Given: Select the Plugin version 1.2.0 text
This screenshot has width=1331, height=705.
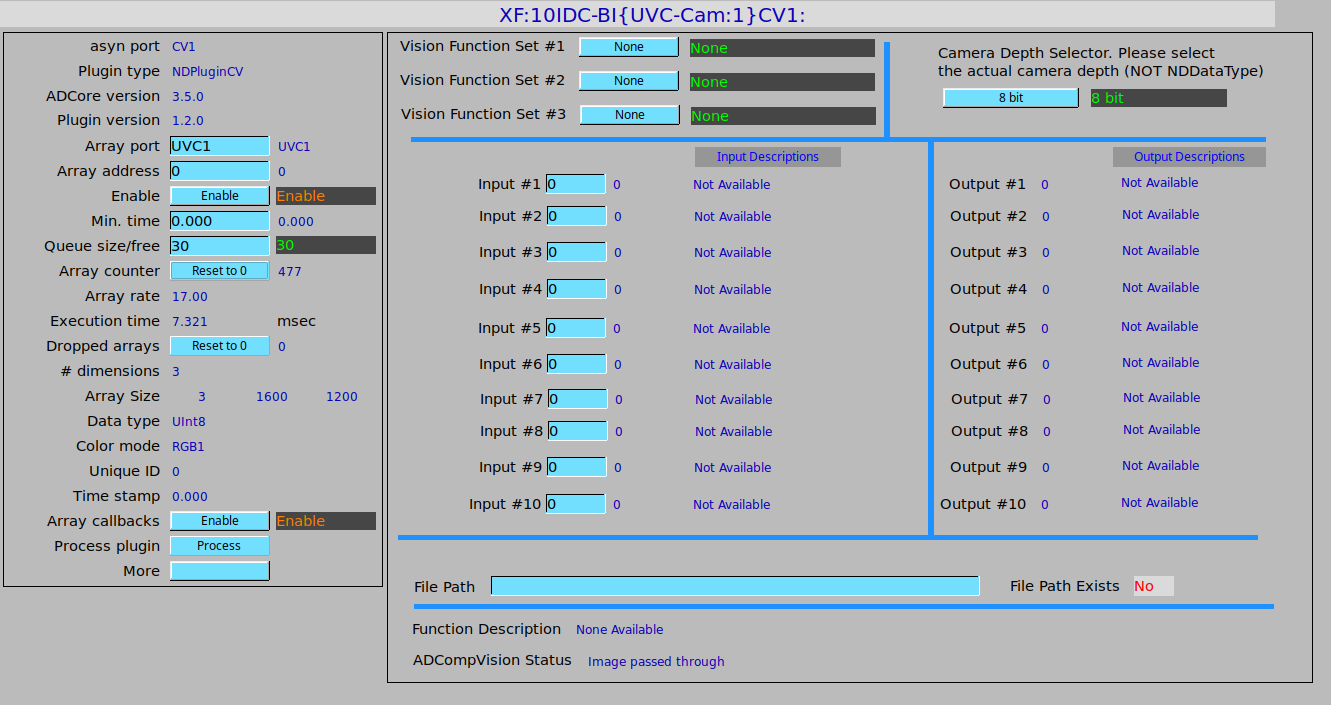Looking at the screenshot, I should [188, 121].
